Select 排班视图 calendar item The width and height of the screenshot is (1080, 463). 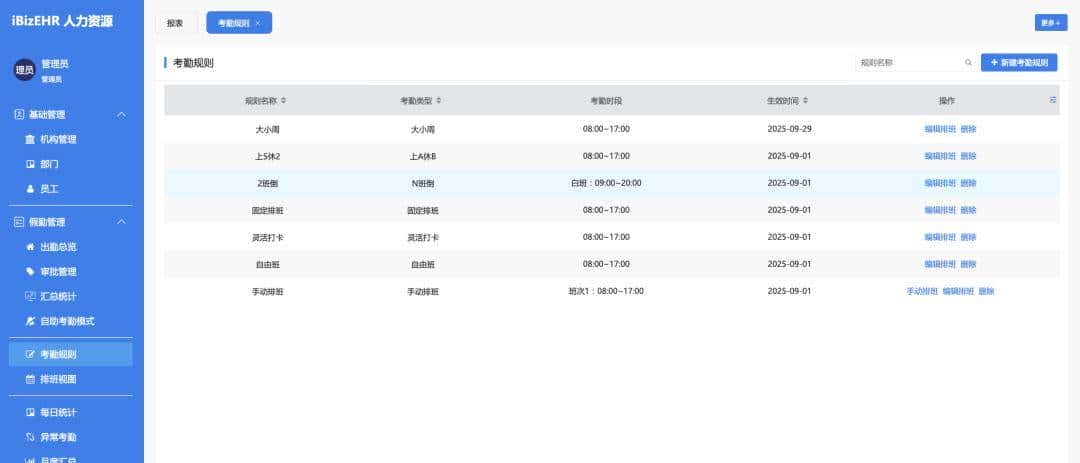pos(57,379)
